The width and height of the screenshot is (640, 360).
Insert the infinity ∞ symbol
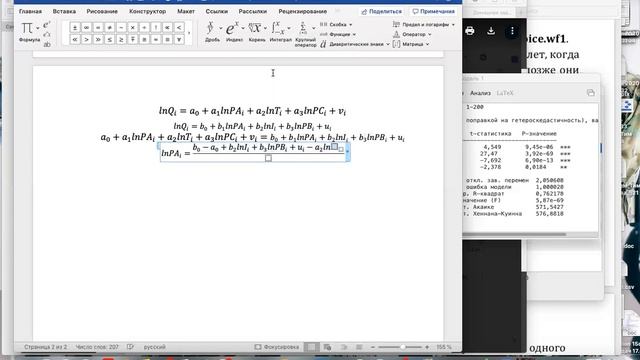pos(86,28)
